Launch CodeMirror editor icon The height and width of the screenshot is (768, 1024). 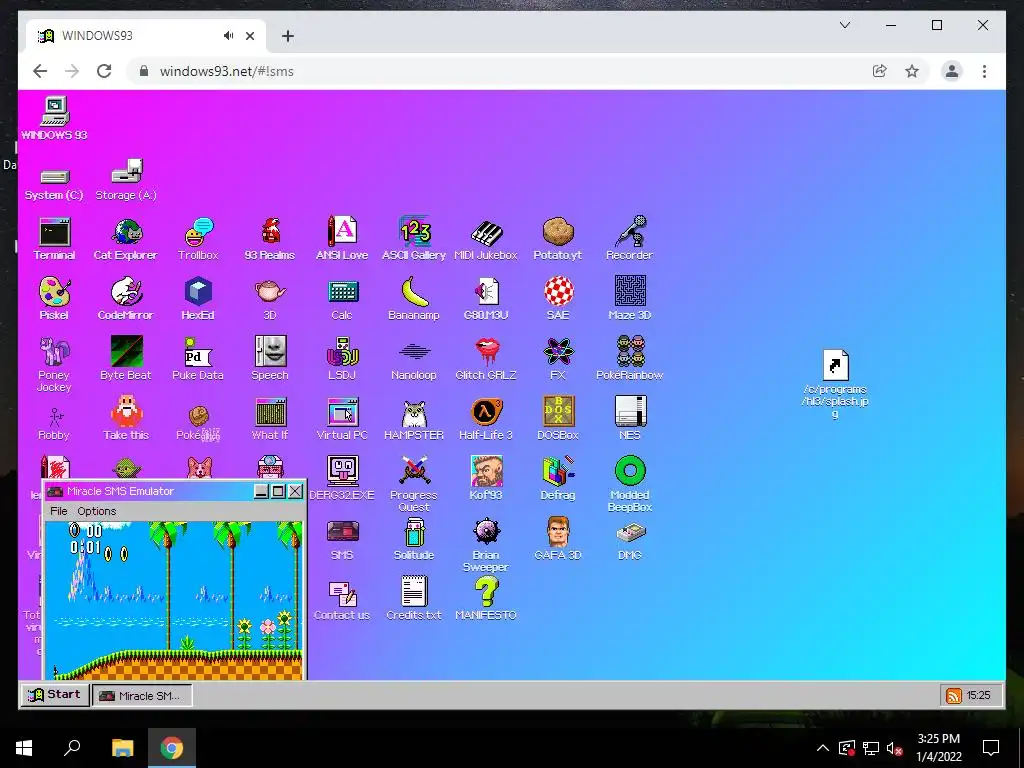(125, 299)
